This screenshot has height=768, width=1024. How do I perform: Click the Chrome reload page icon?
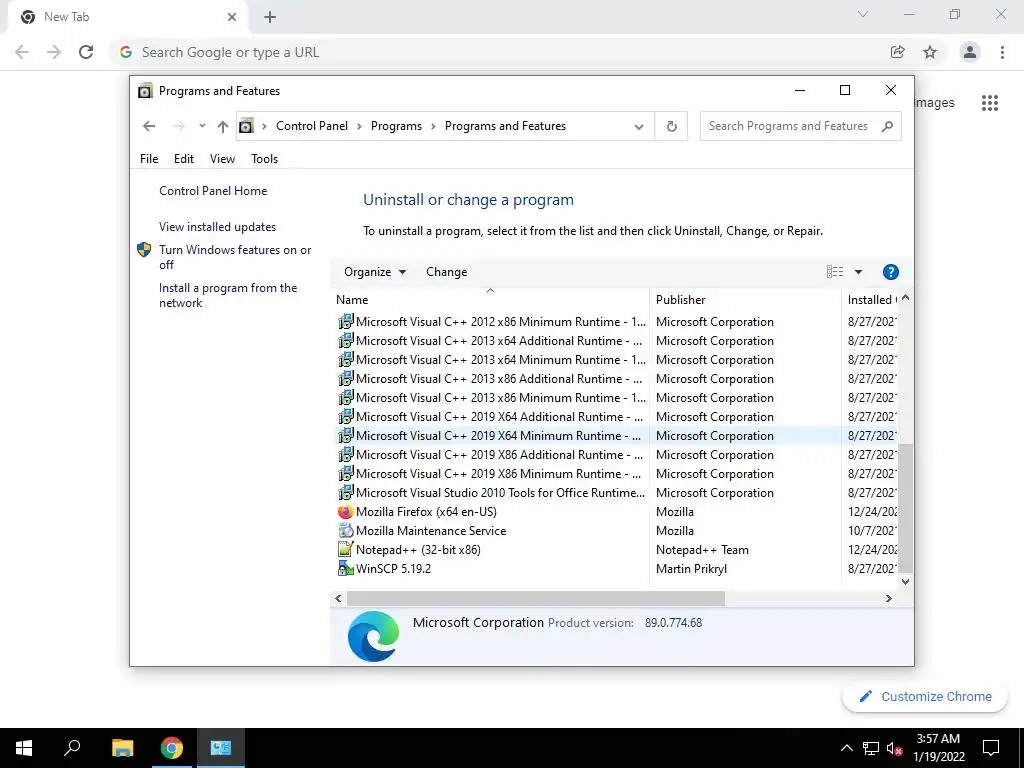86,52
